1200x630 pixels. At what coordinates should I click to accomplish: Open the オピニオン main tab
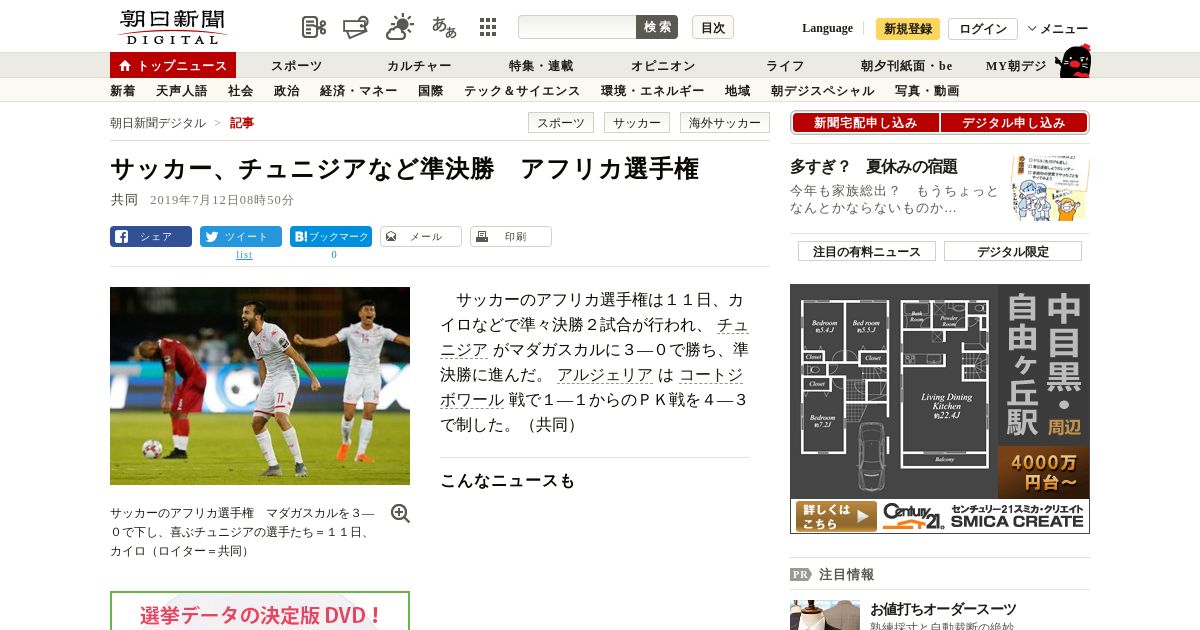coord(663,66)
